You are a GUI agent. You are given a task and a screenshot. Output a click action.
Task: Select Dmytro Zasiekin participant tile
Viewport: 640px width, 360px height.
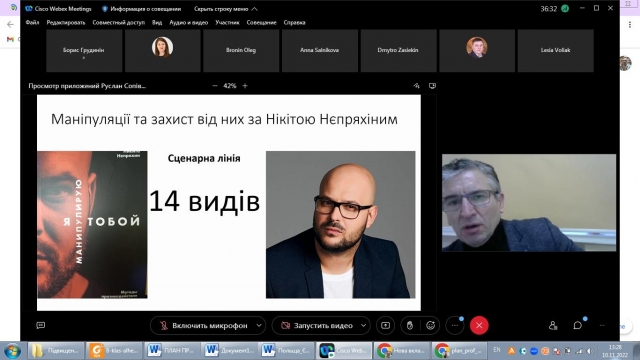(x=398, y=51)
